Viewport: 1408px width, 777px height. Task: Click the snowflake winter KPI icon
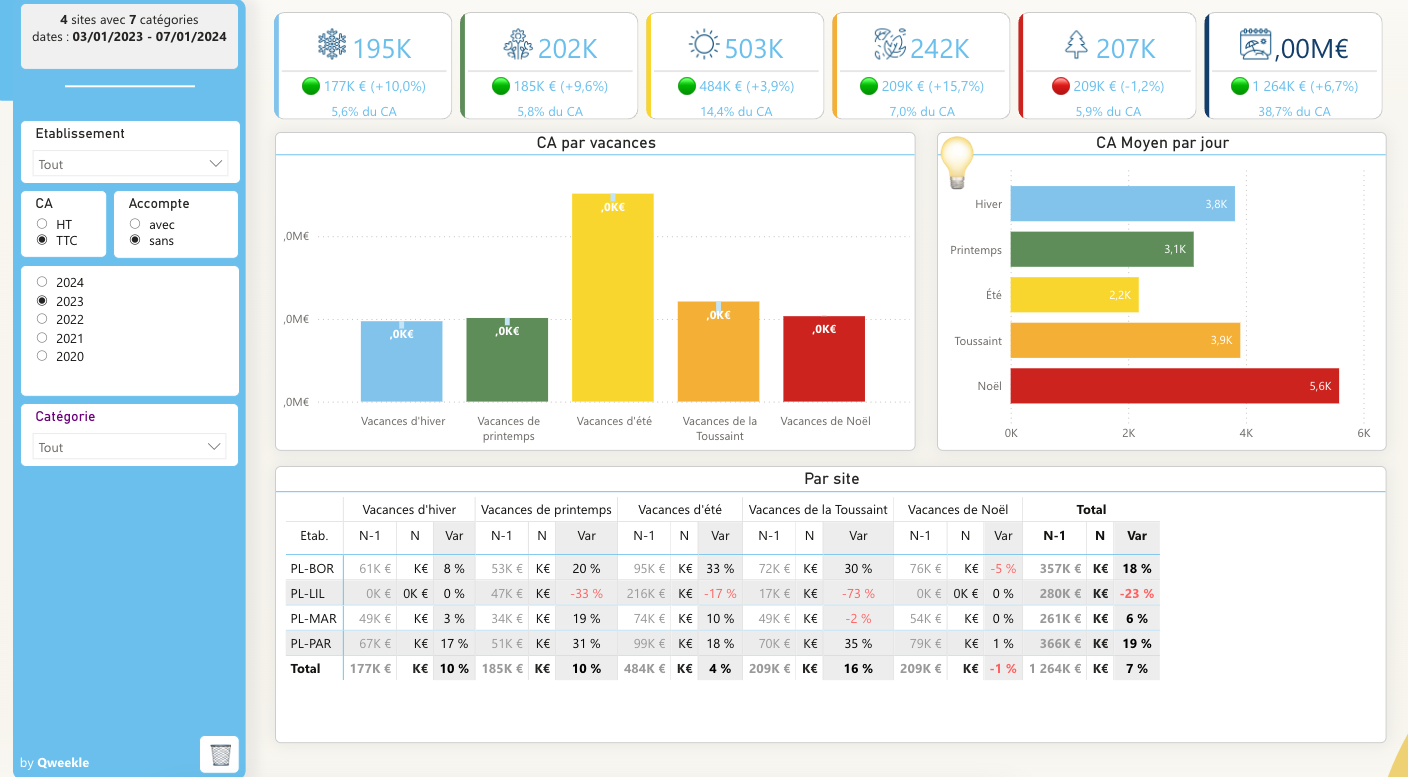(331, 45)
